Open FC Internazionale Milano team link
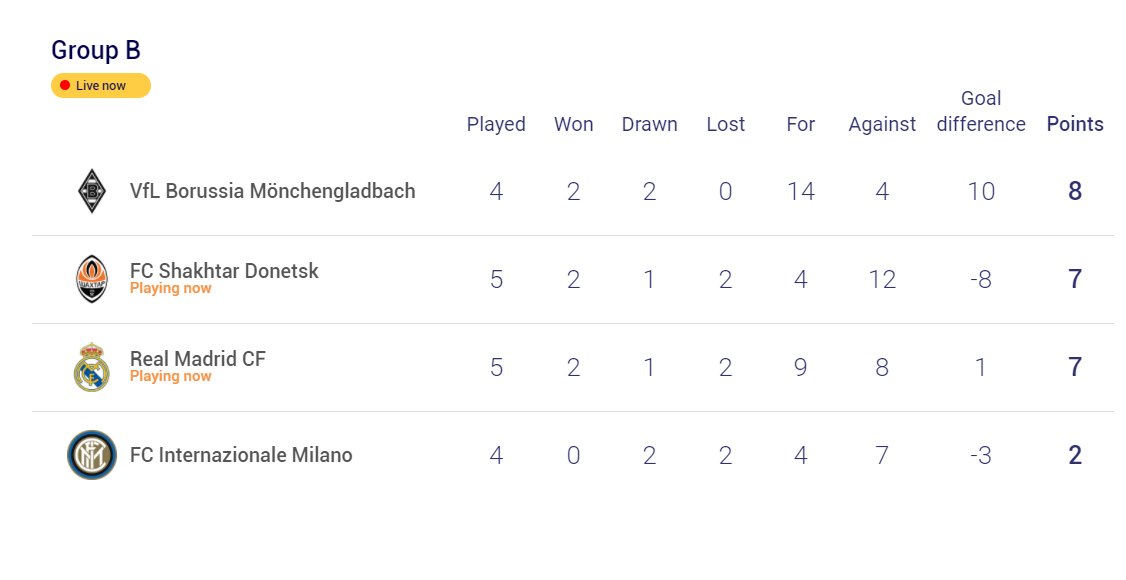Image resolution: width=1126 pixels, height=580 pixels. pos(241,455)
